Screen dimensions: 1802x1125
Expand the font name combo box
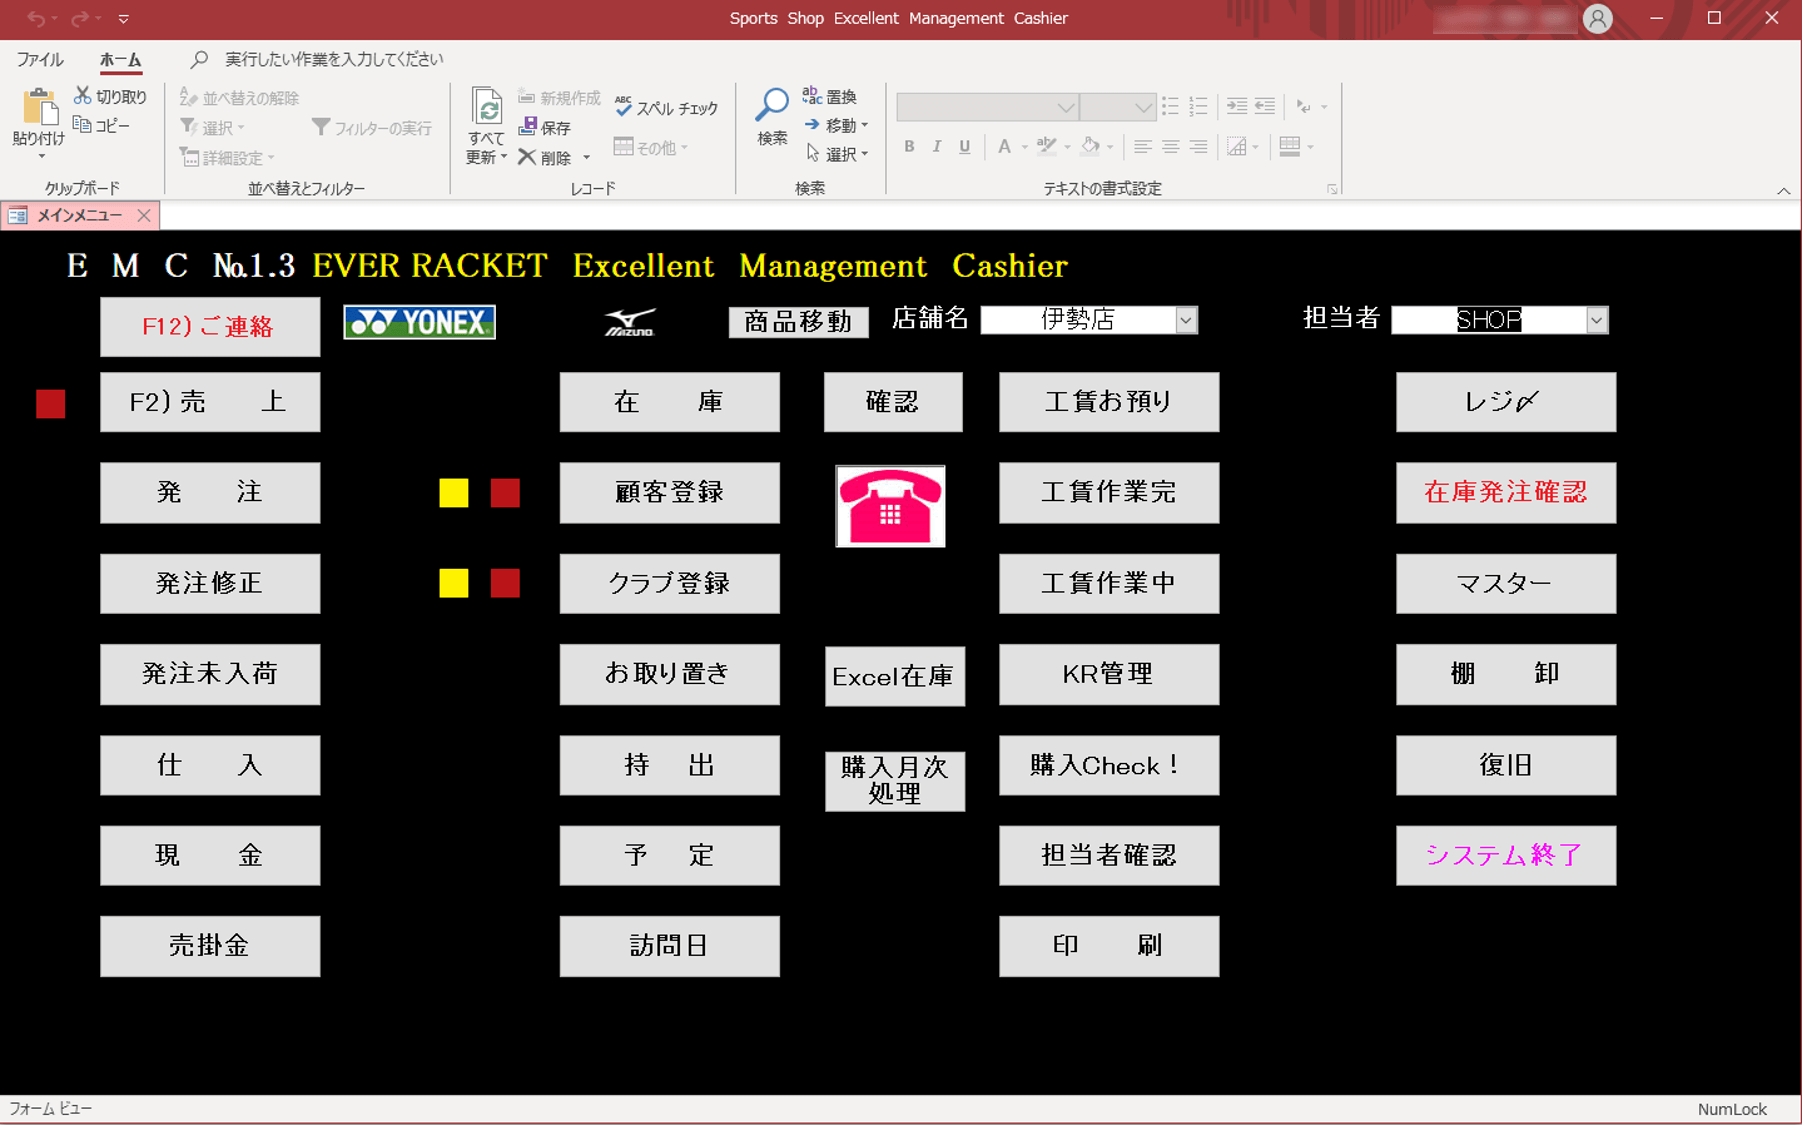pos(1066,107)
